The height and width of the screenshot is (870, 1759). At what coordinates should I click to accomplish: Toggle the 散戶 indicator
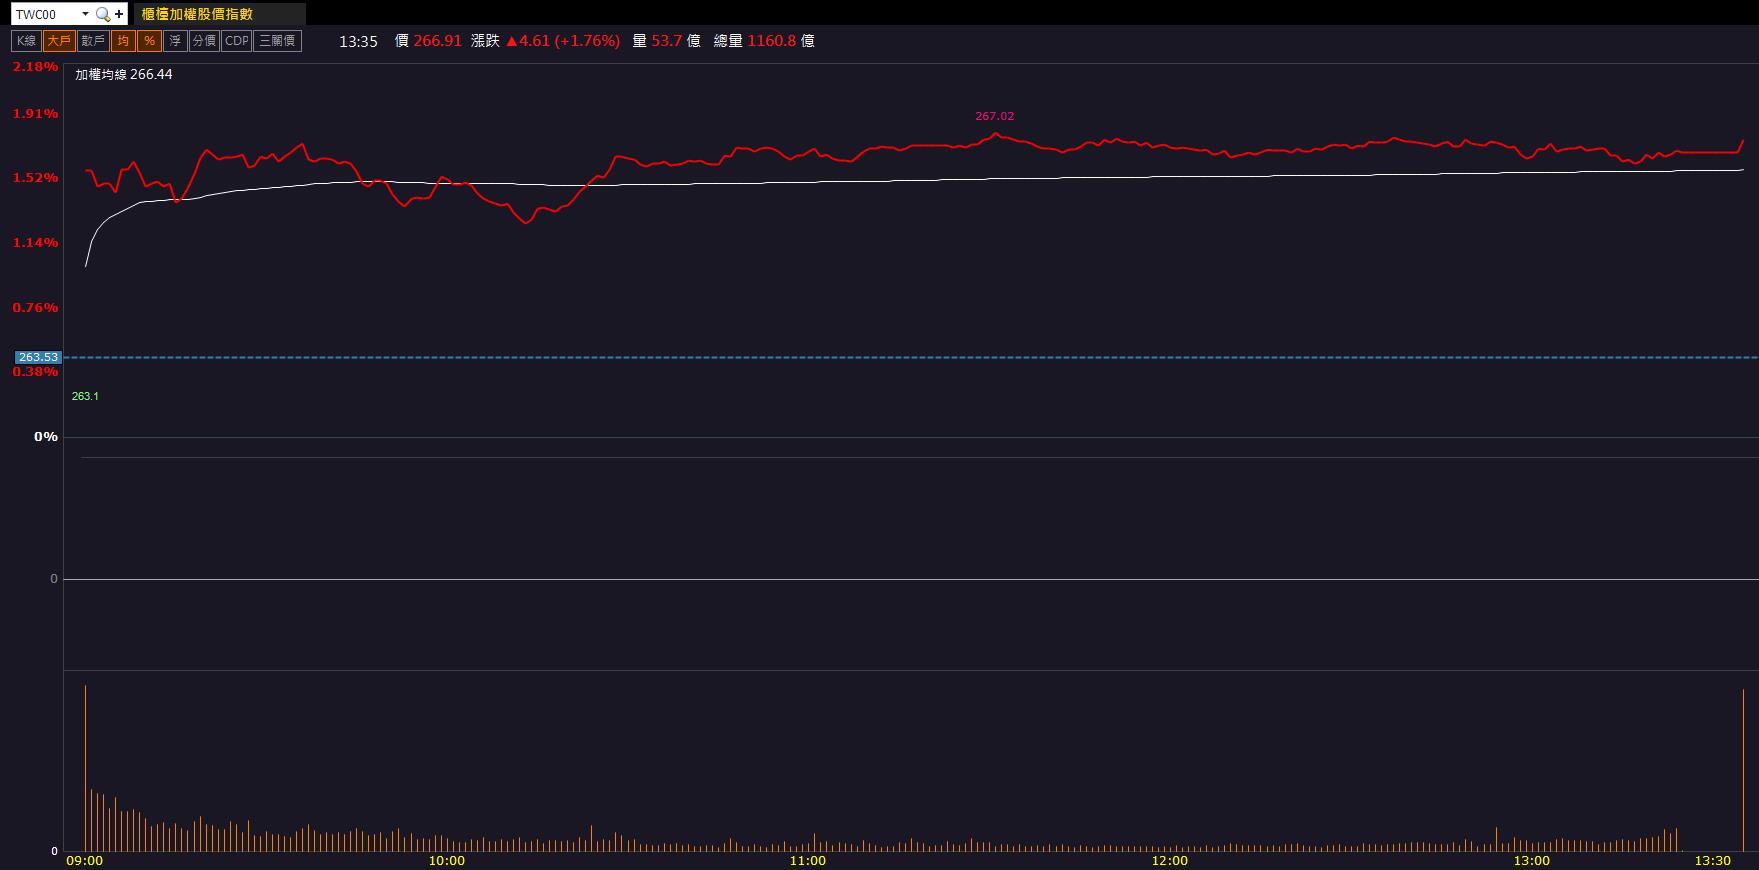(93, 41)
